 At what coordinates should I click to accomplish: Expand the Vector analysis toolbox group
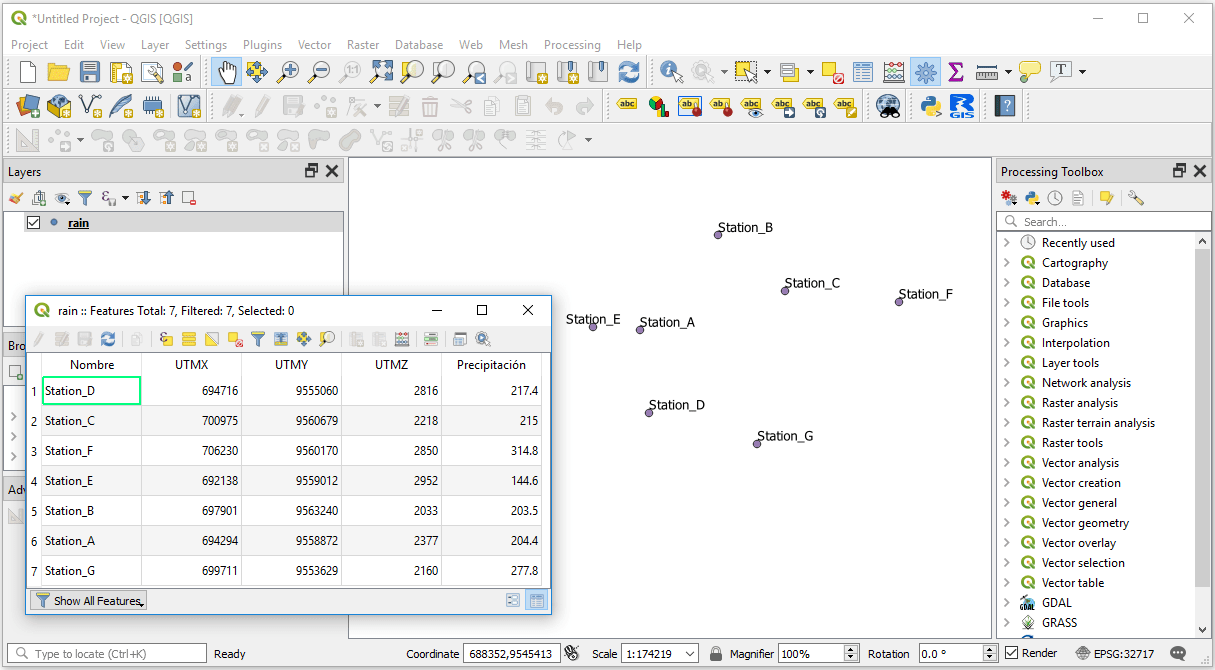point(1007,462)
